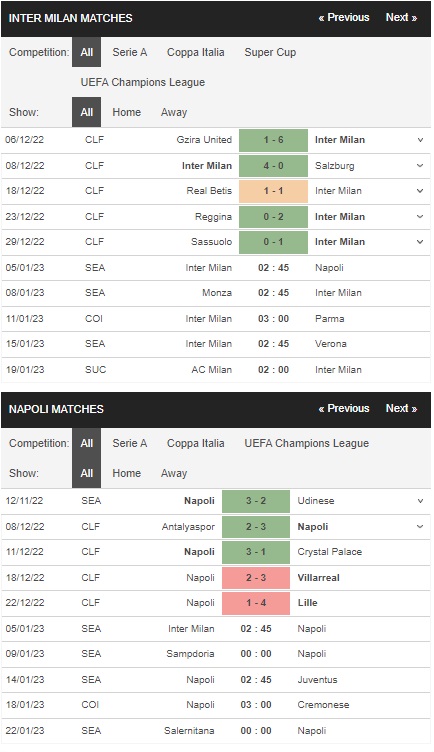Open Juventus team link in Napoli fixtures
The image size is (434, 752).
[317, 680]
